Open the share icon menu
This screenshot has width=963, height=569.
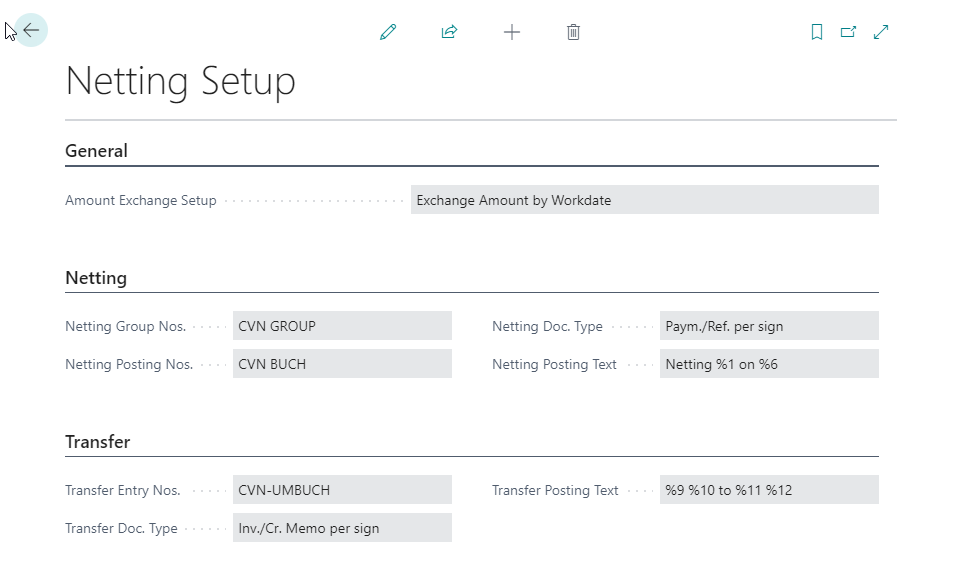(x=449, y=32)
